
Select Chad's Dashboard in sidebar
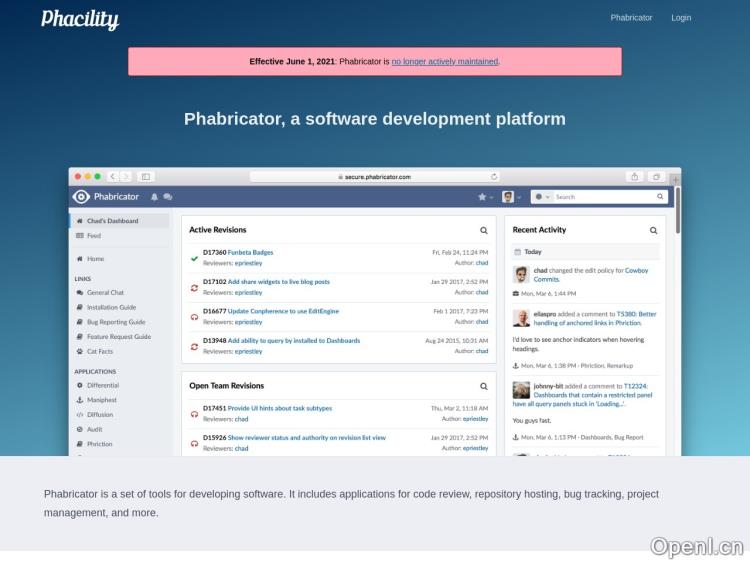(x=112, y=221)
